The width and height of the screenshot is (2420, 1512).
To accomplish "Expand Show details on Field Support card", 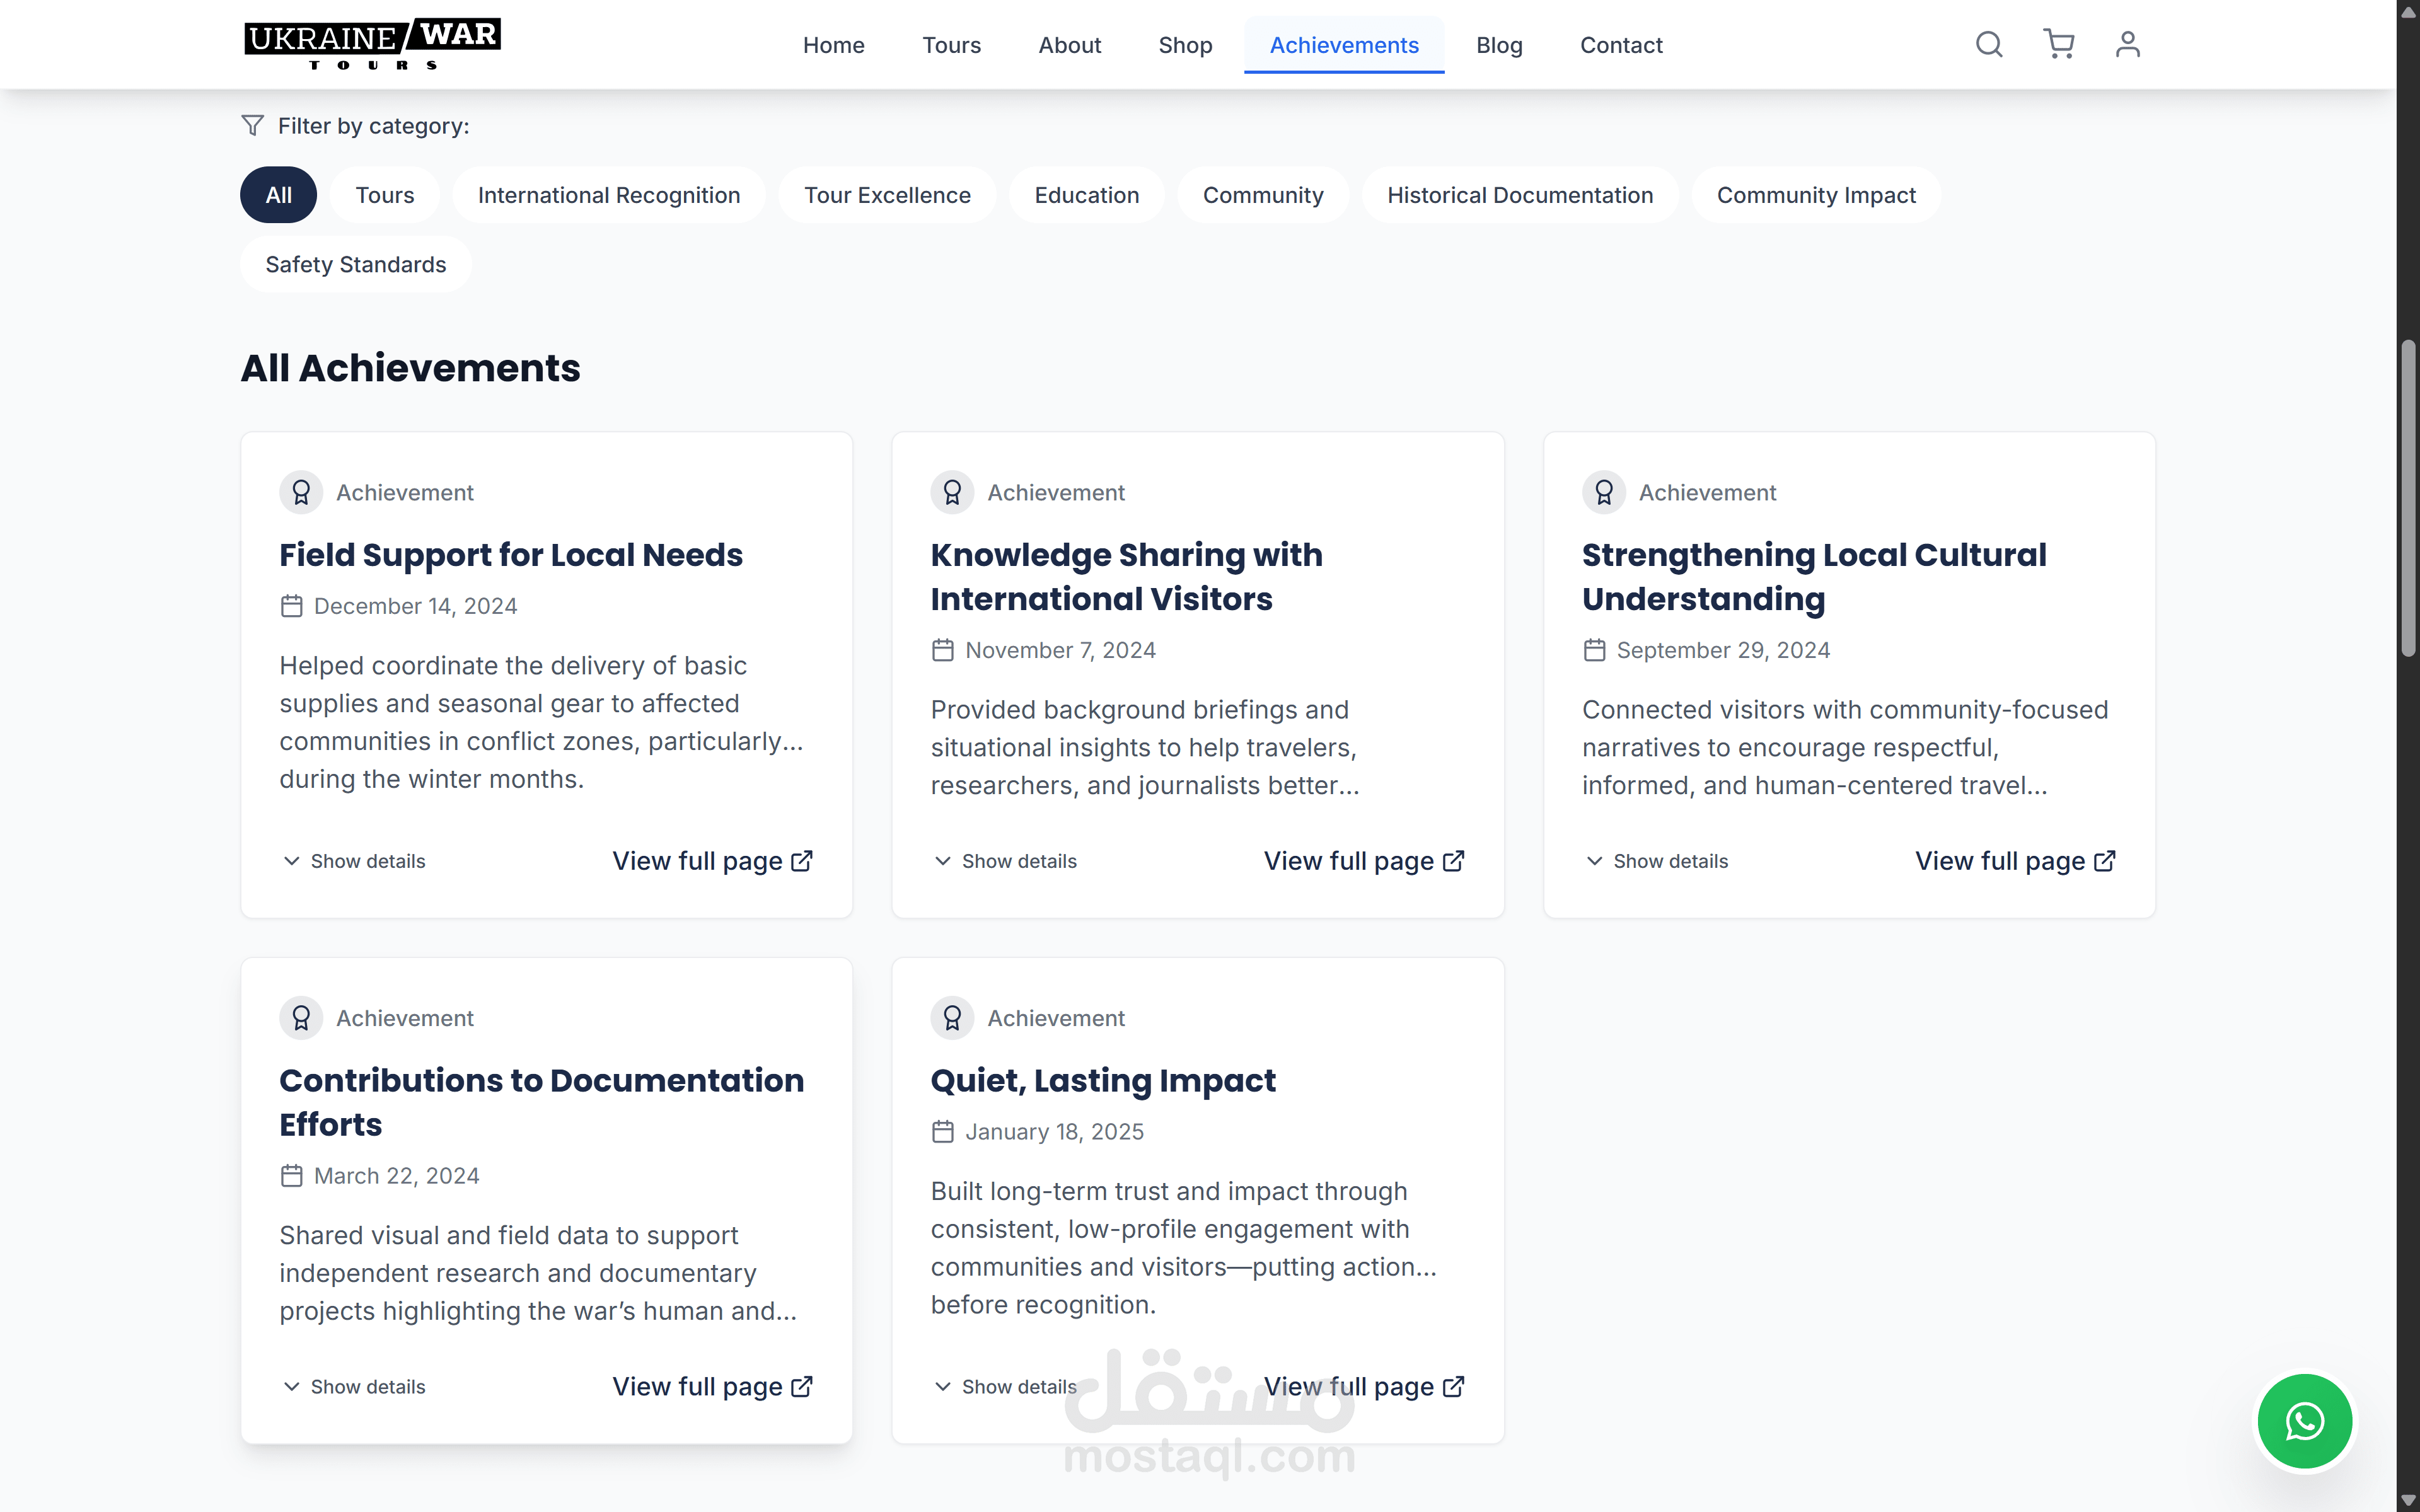I will pos(354,861).
